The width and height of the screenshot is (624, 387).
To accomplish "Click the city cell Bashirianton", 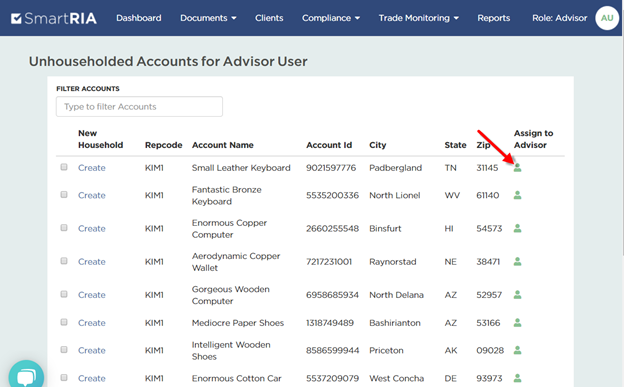I will [394, 322].
